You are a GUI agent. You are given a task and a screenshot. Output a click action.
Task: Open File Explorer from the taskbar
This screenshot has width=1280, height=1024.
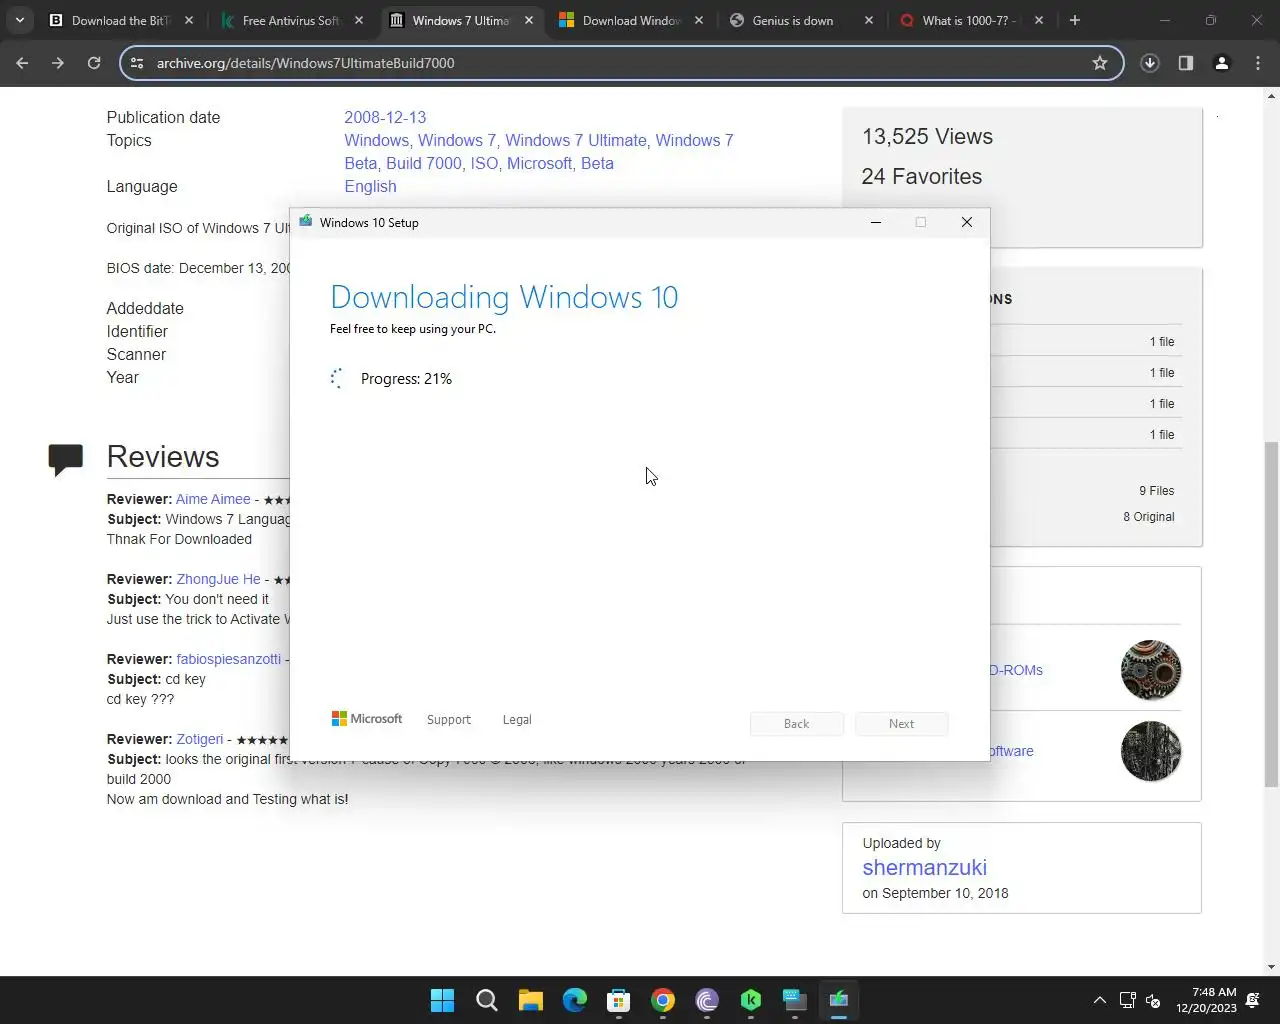tap(530, 1000)
